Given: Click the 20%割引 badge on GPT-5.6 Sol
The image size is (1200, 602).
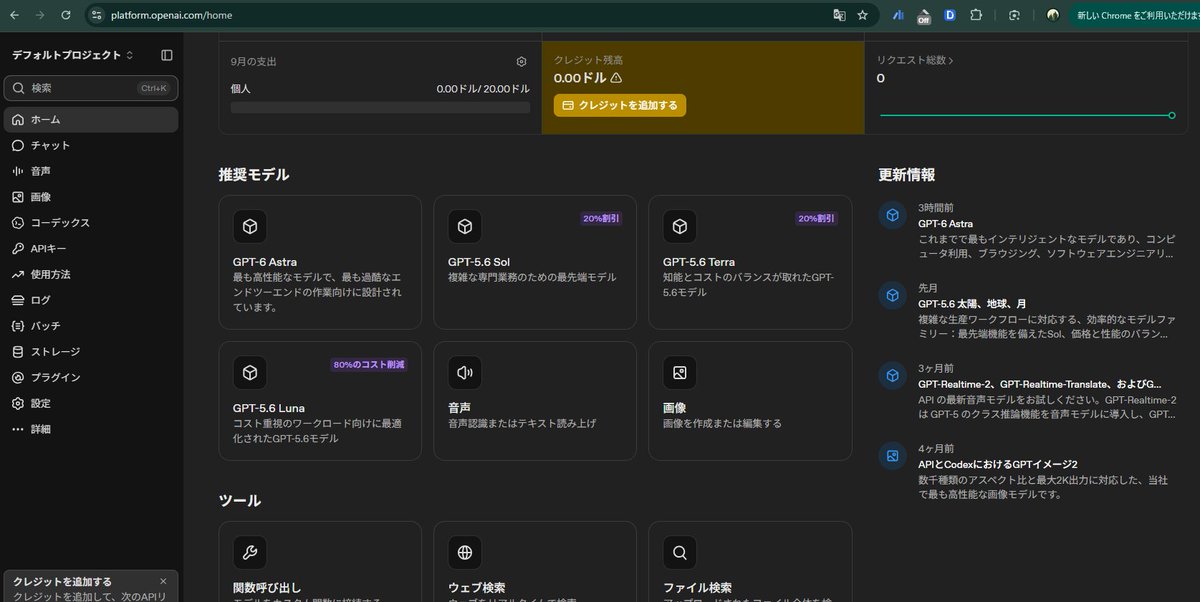Looking at the screenshot, I should (601, 219).
